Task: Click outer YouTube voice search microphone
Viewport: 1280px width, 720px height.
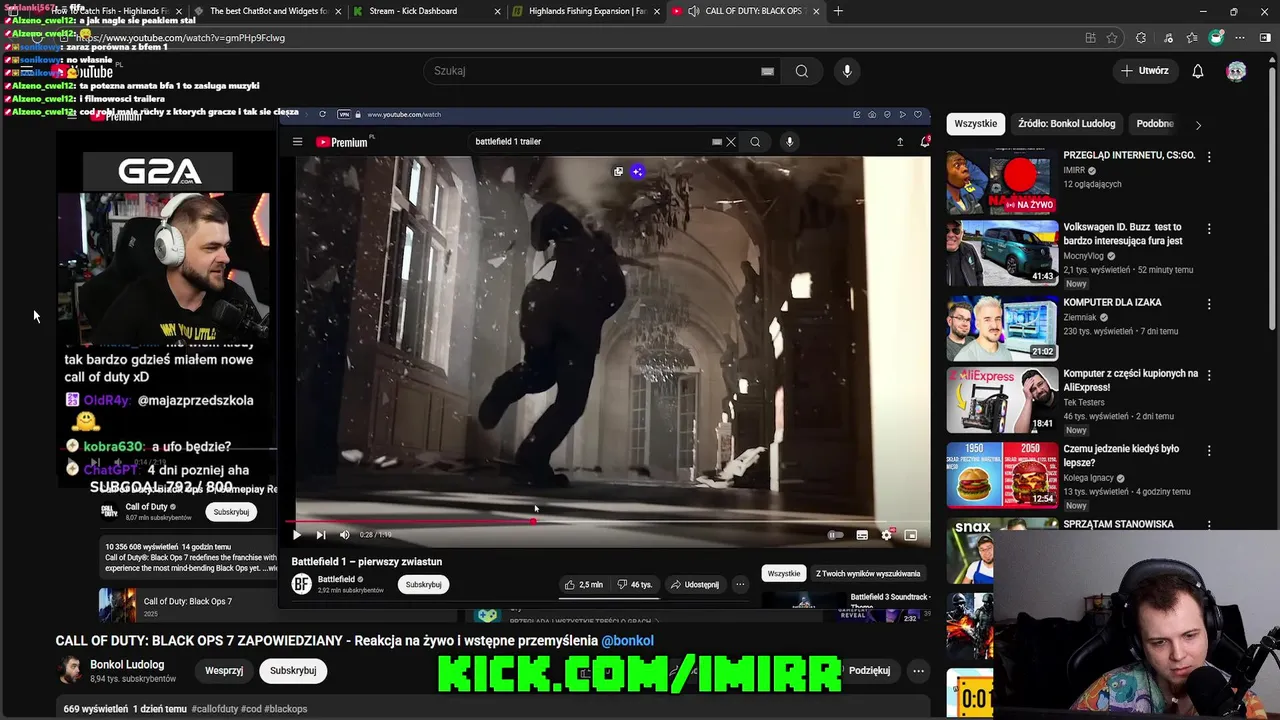Action: [x=847, y=71]
